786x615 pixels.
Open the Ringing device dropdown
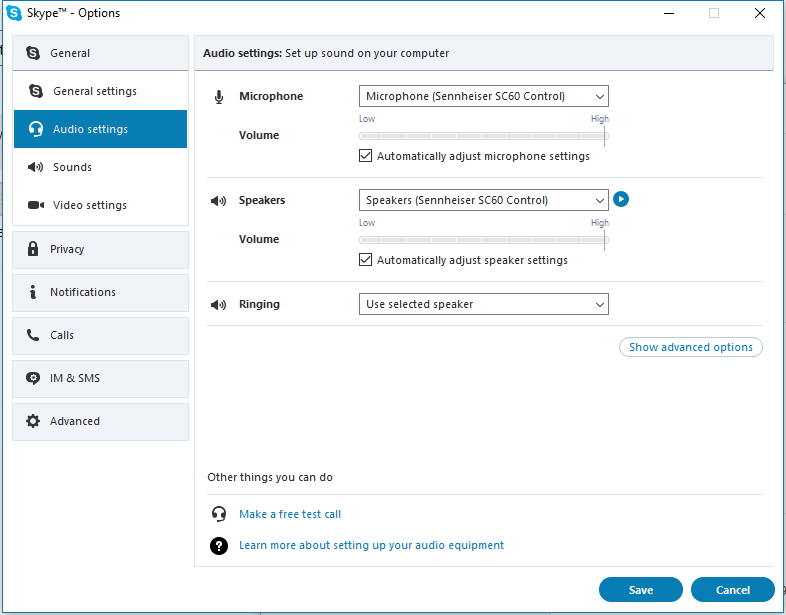(484, 304)
